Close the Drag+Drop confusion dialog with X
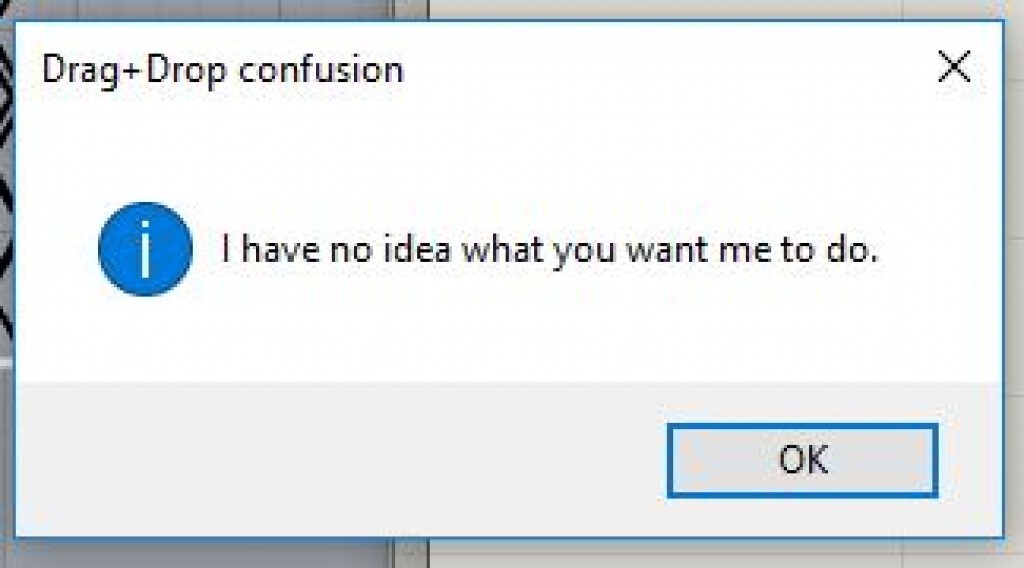 954,69
